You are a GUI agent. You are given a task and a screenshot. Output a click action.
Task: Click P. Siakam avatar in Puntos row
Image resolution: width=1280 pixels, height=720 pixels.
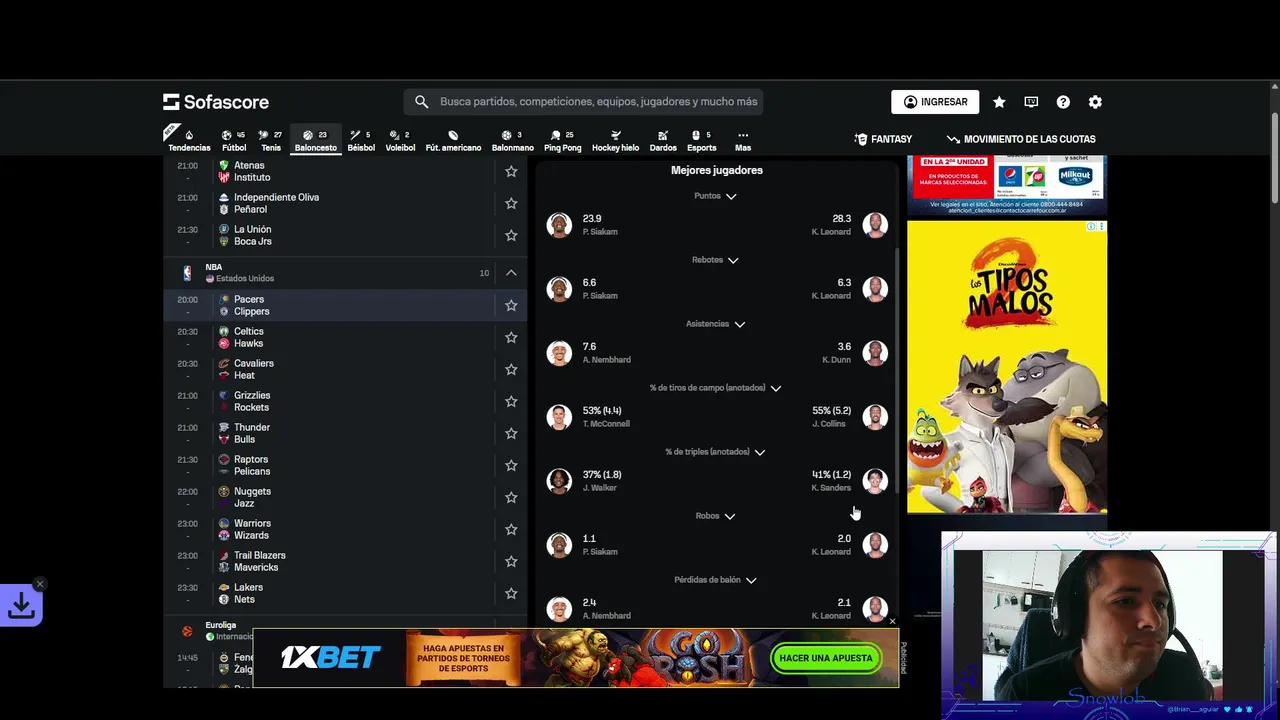(559, 225)
